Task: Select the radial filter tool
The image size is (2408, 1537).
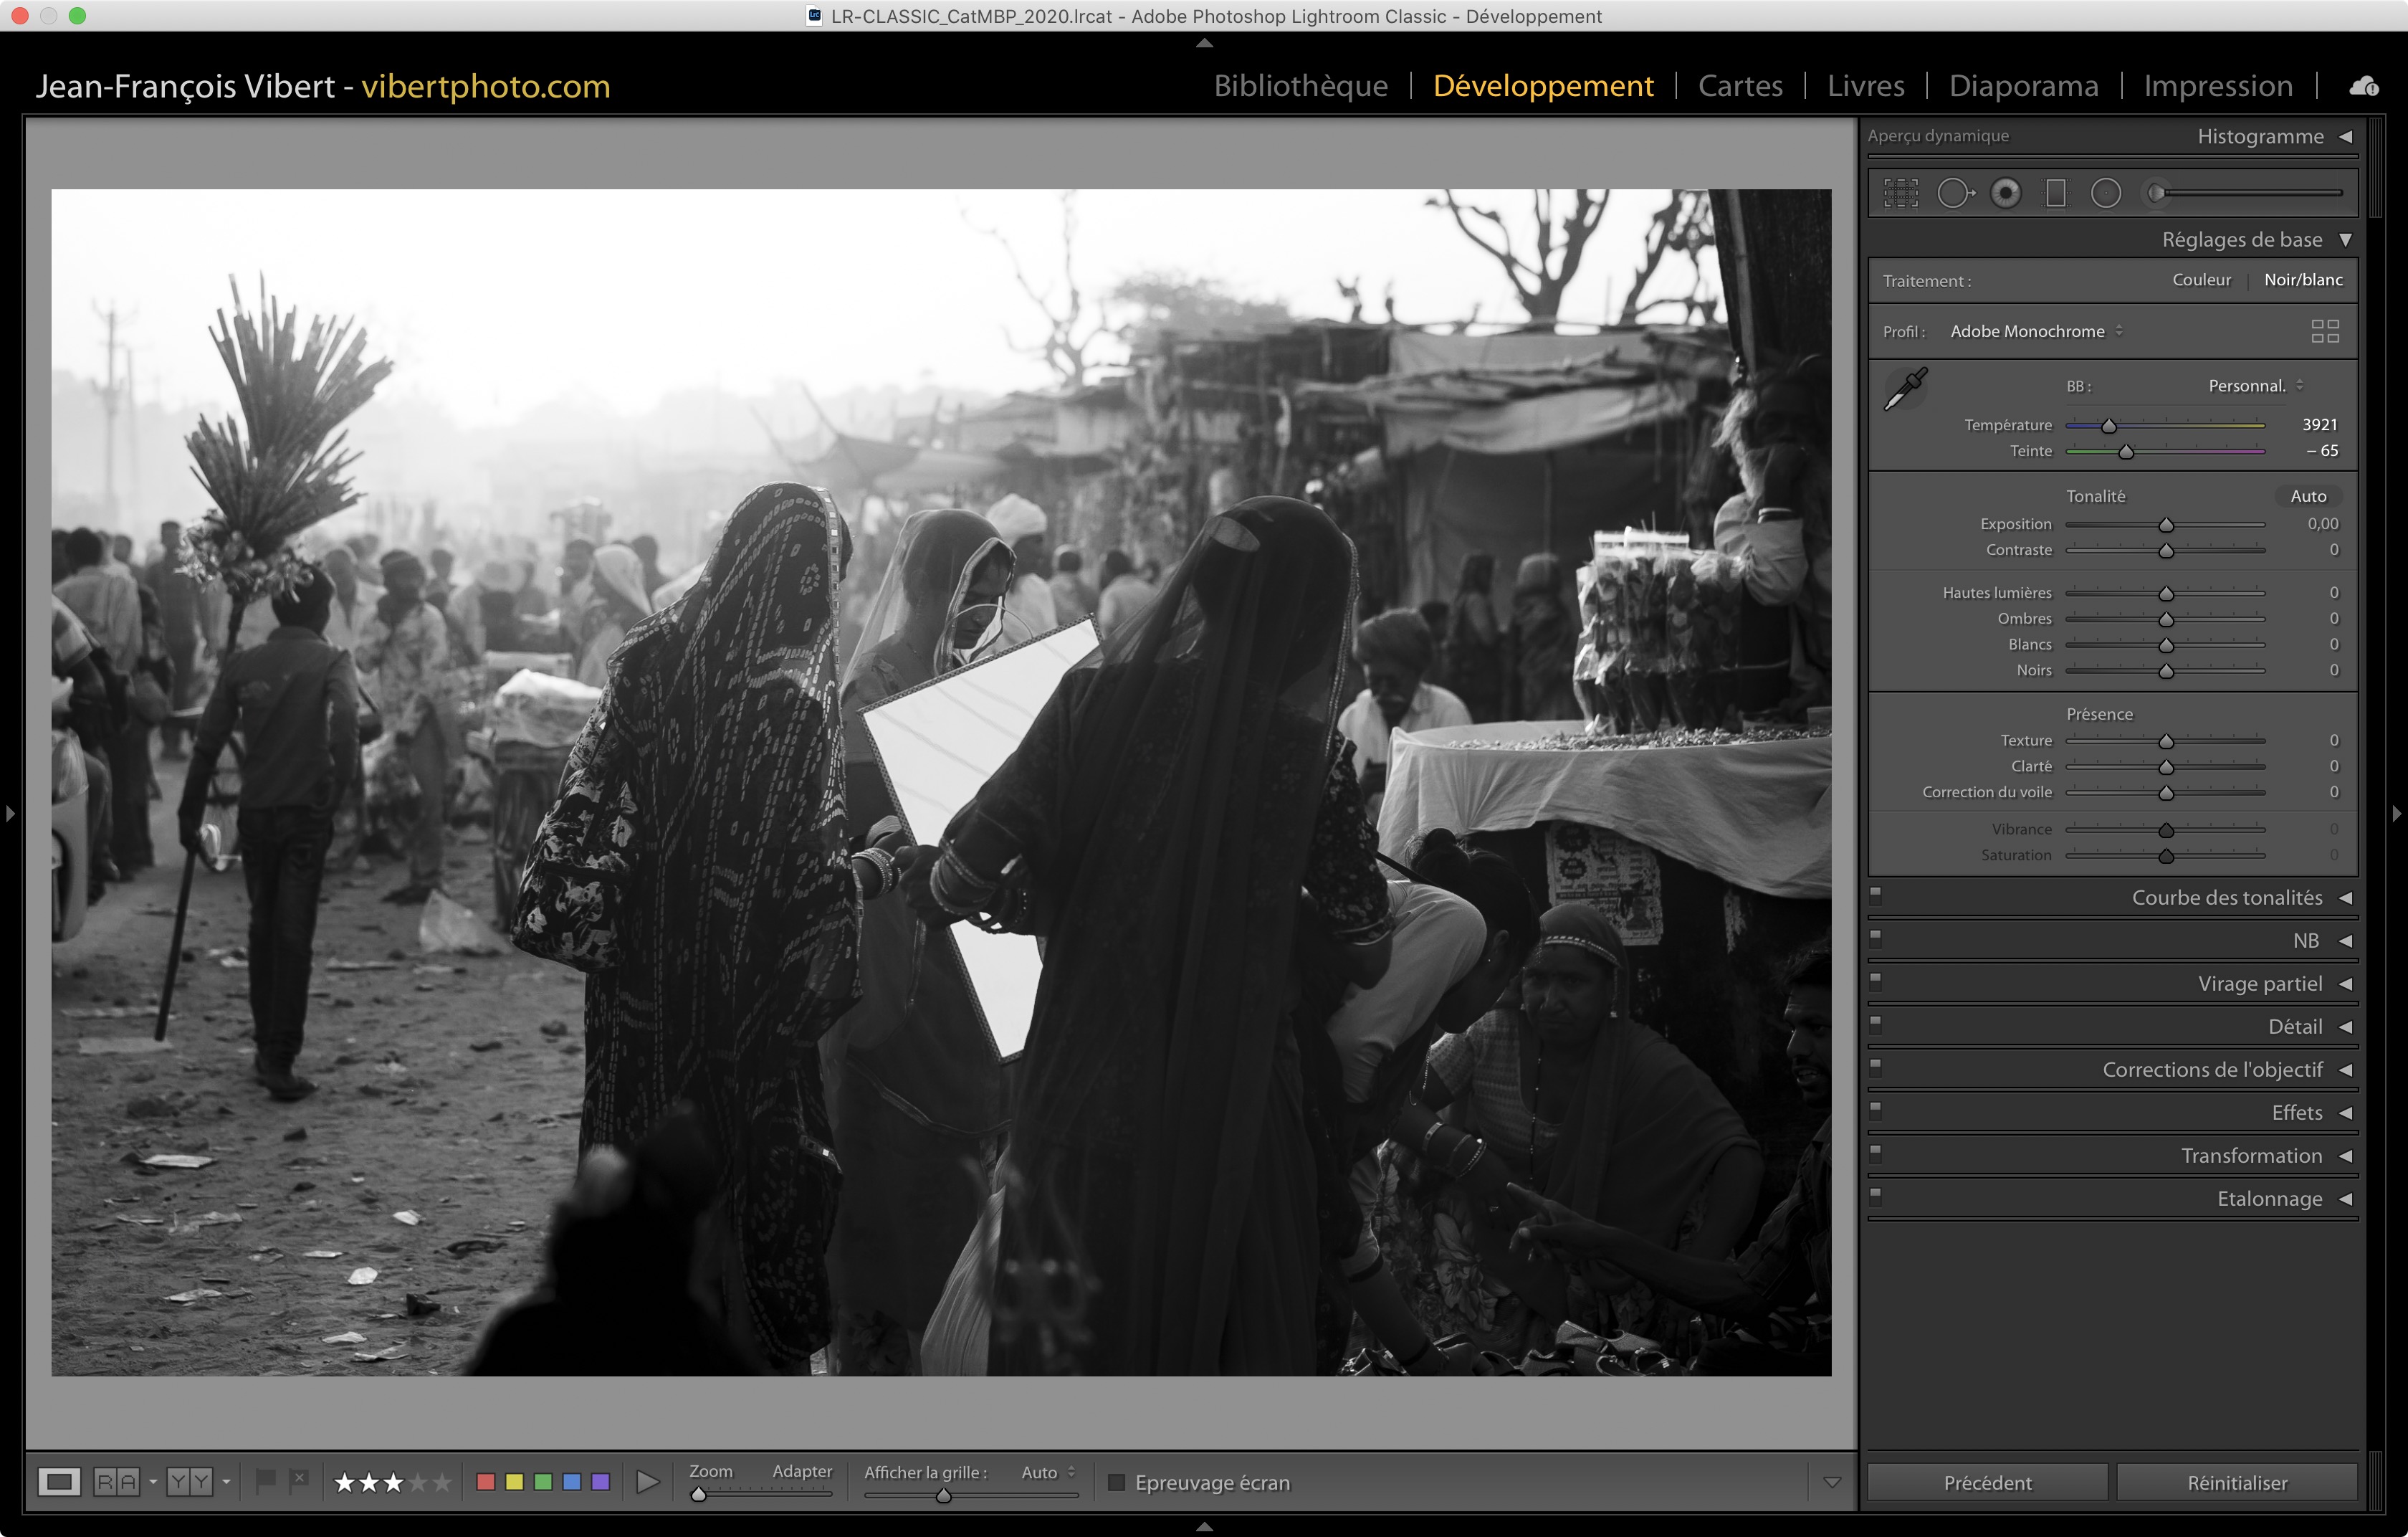Action: tap(2105, 193)
